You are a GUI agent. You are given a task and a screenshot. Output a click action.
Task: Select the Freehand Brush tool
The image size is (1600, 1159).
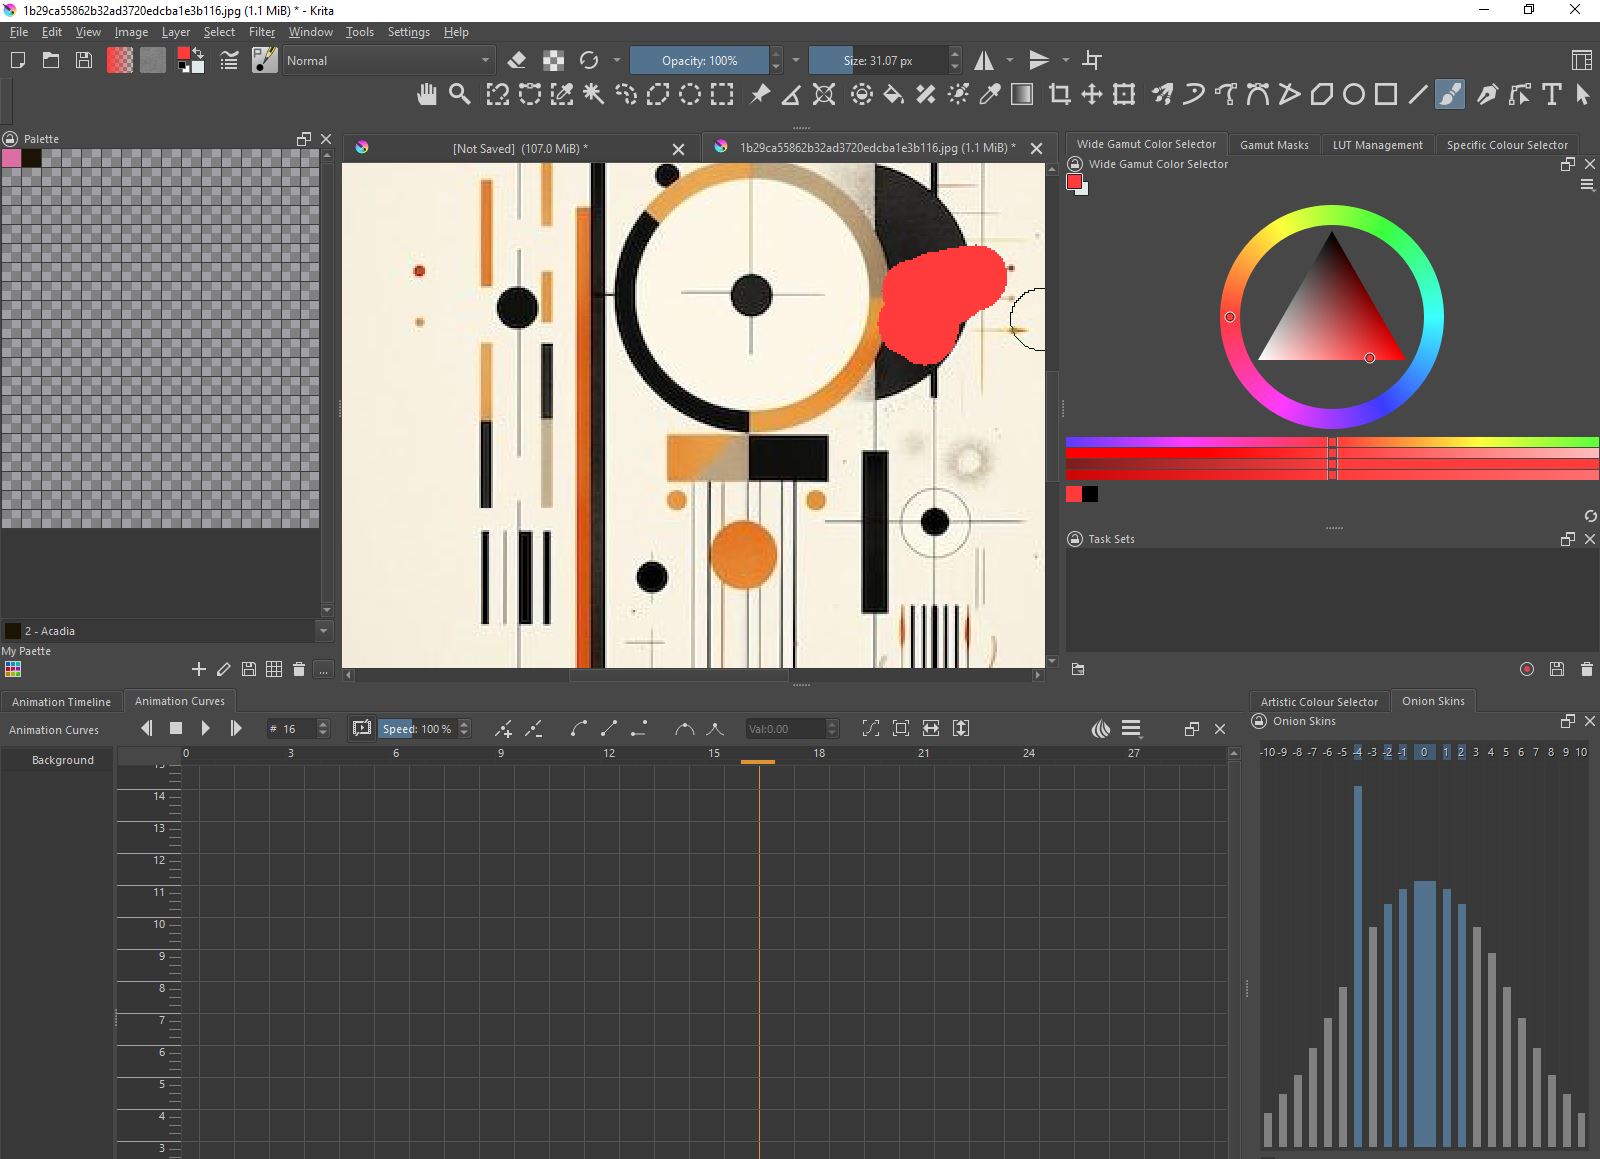click(x=1450, y=95)
